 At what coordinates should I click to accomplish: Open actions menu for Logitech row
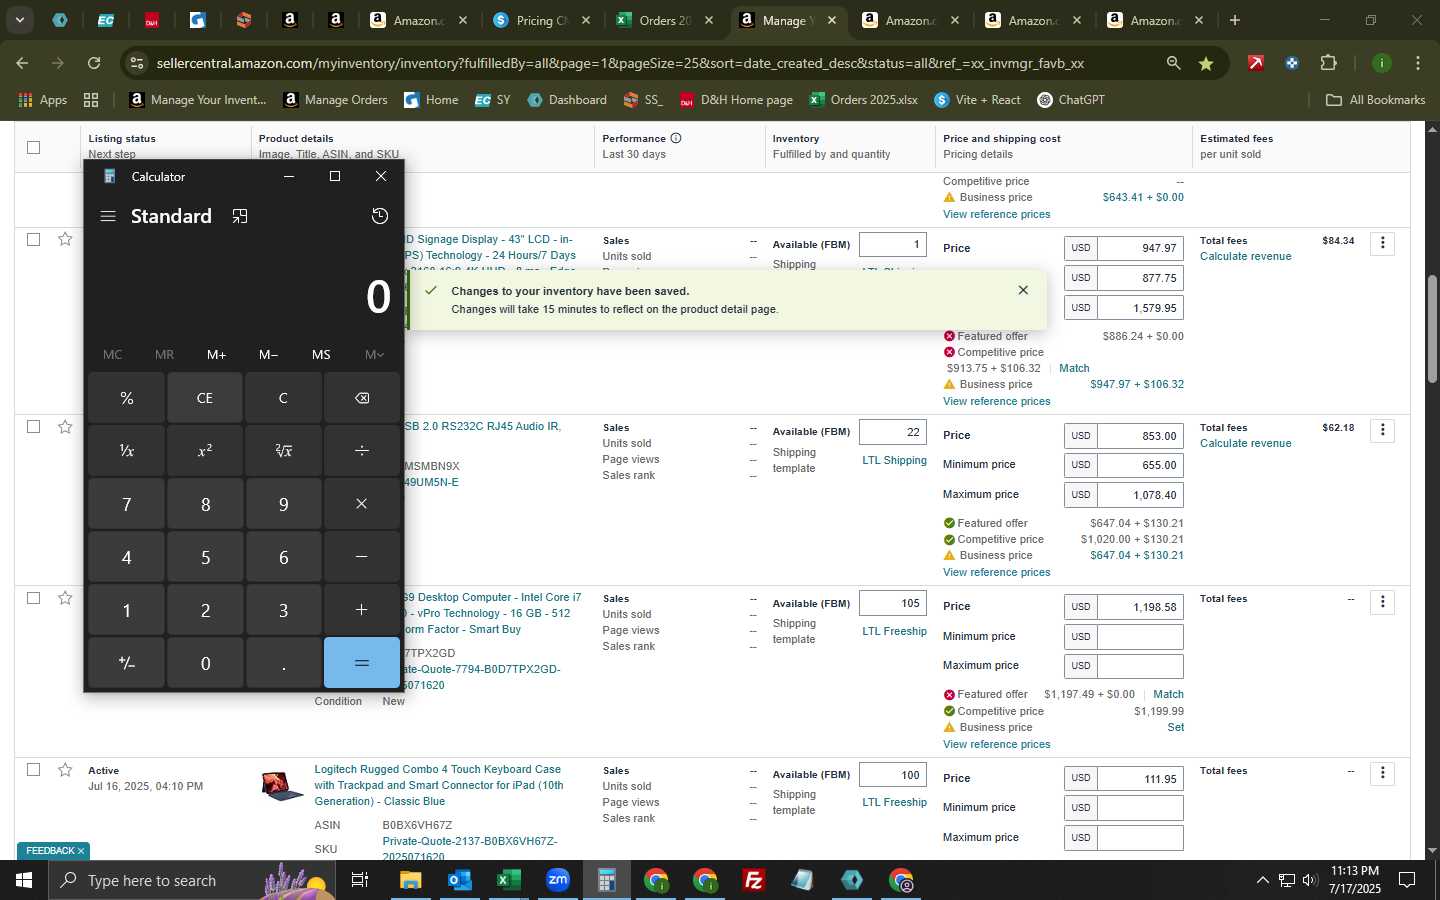pos(1382,773)
